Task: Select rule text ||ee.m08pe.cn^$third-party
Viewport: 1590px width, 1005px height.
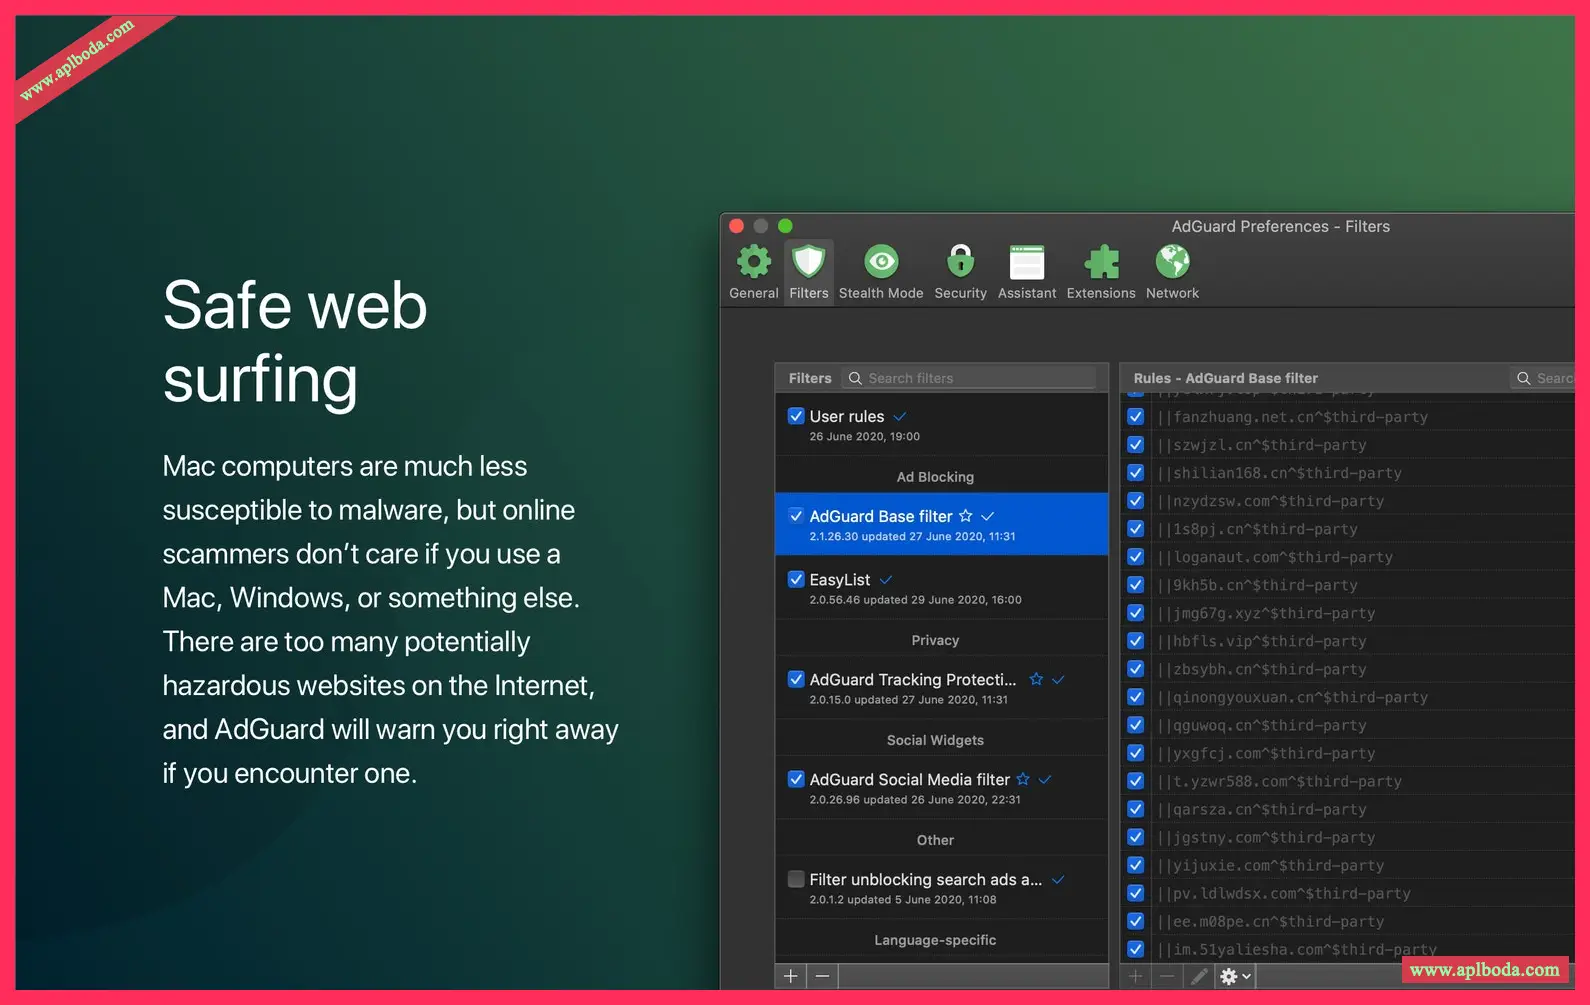Action: 1271,921
